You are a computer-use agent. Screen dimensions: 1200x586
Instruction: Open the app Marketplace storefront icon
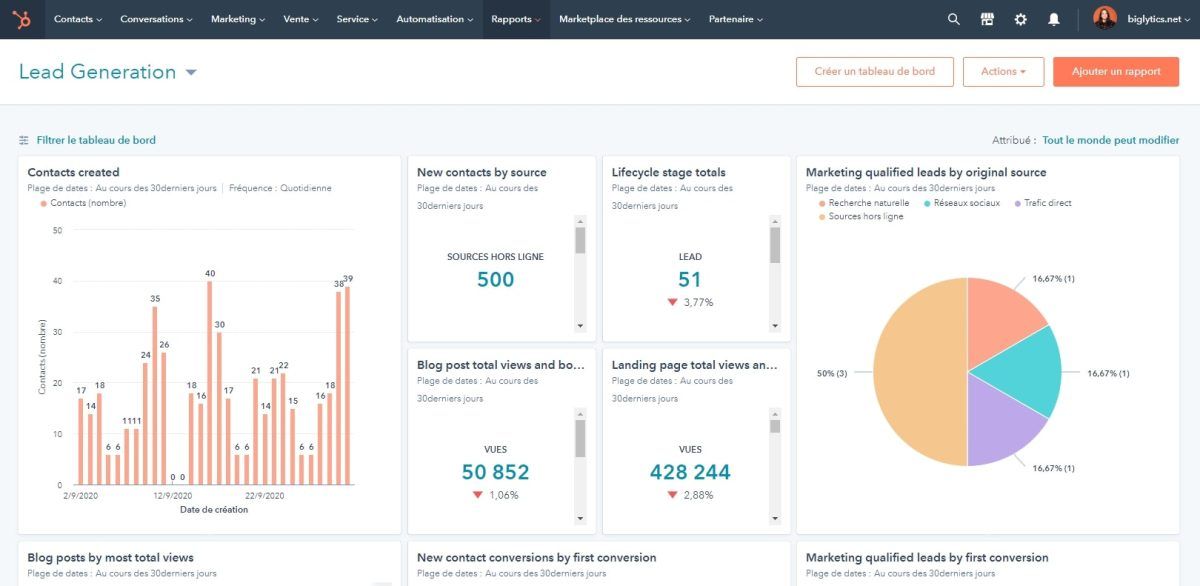tap(987, 18)
